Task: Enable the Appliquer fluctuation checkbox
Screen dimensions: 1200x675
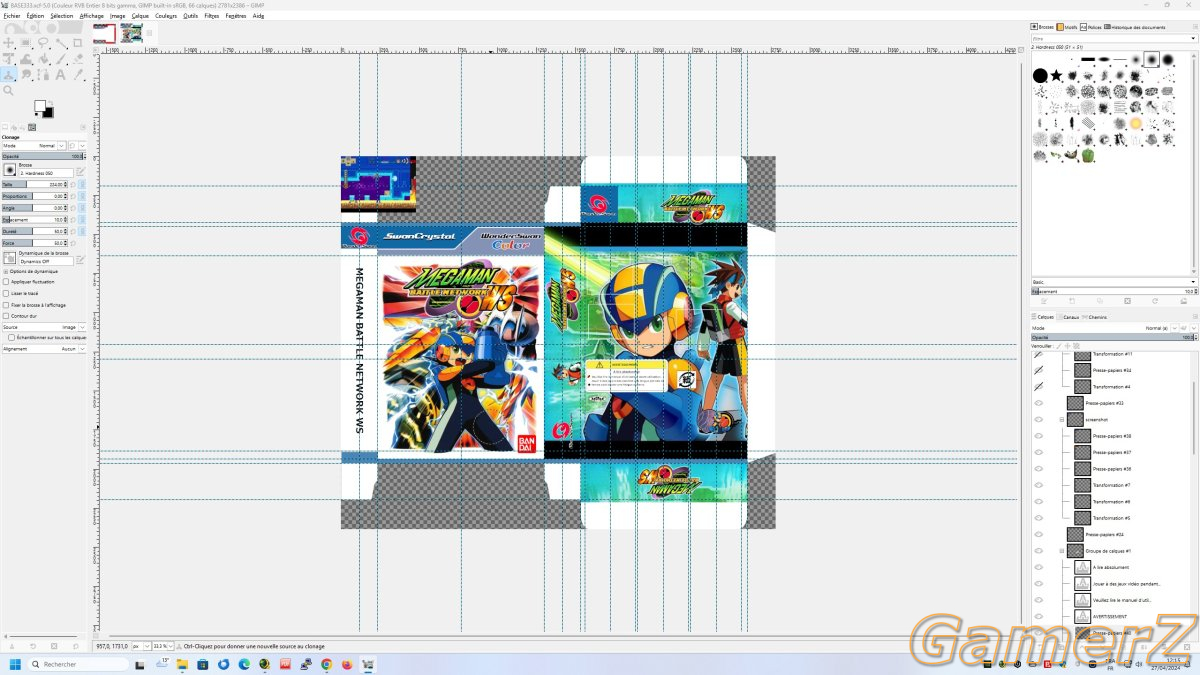Action: 5,282
